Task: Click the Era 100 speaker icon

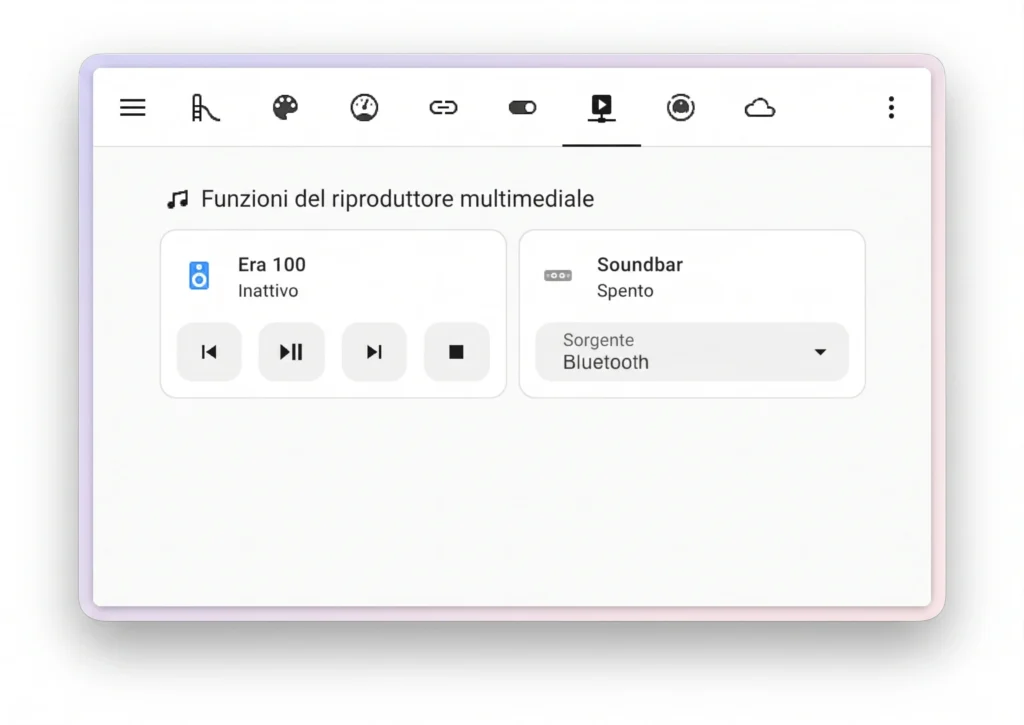Action: click(x=199, y=276)
